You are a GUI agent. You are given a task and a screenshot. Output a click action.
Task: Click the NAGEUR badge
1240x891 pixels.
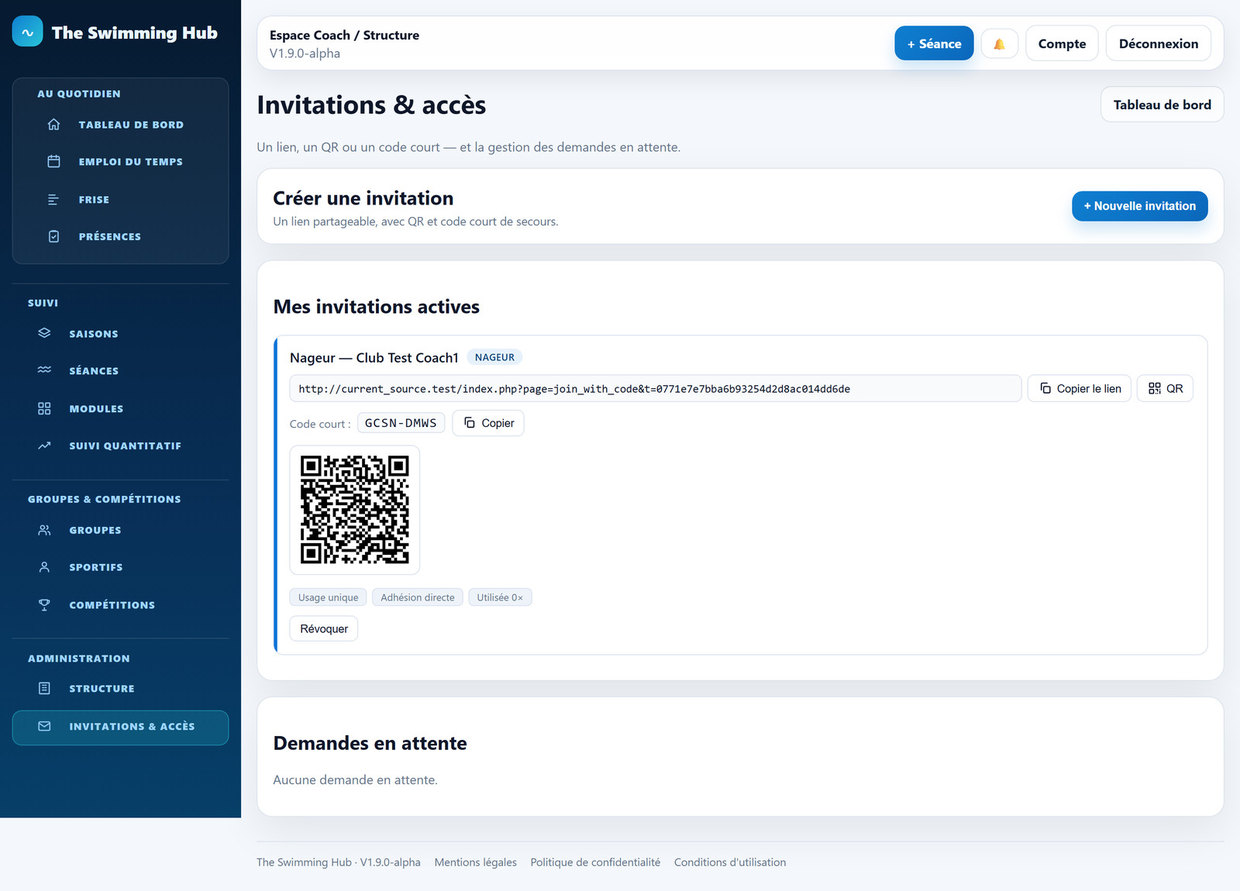point(495,357)
